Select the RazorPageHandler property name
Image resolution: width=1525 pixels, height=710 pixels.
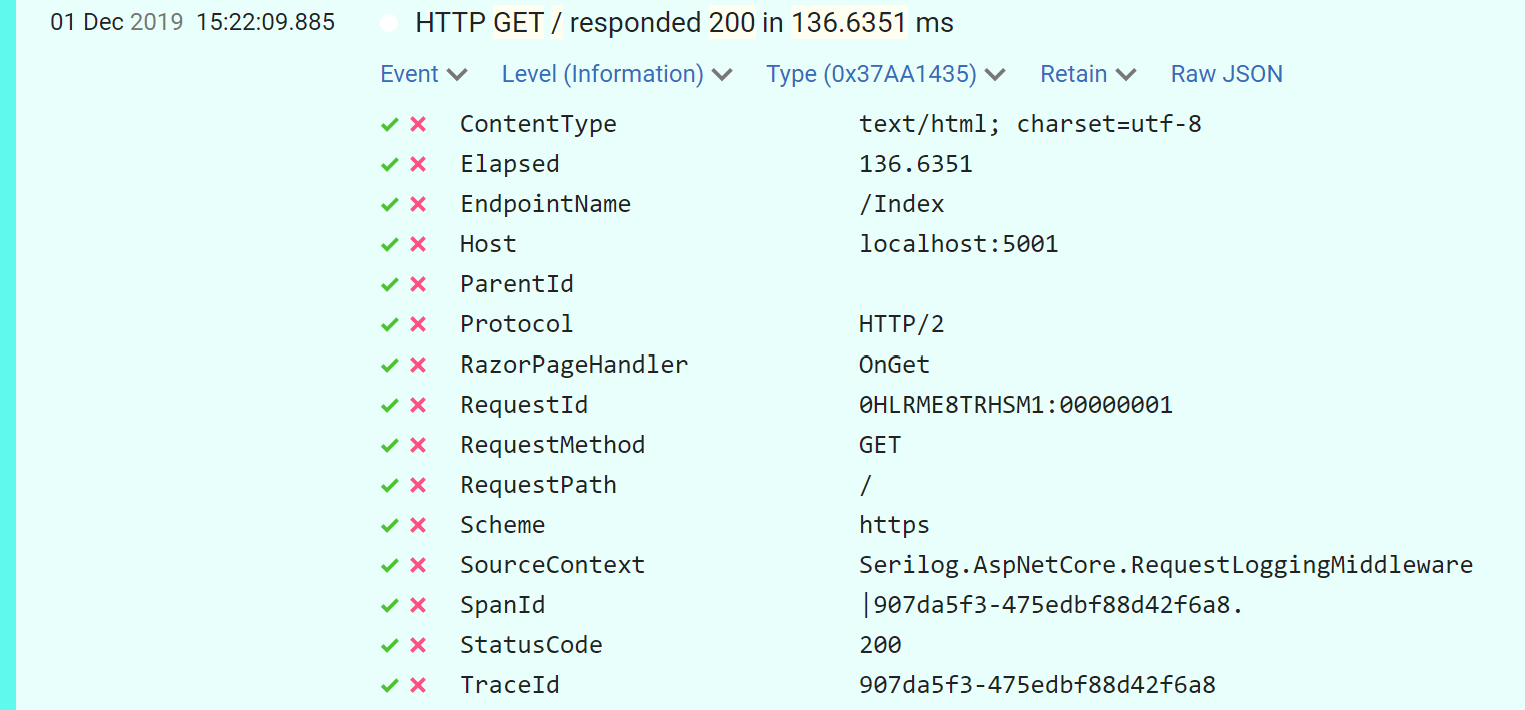(x=573, y=365)
